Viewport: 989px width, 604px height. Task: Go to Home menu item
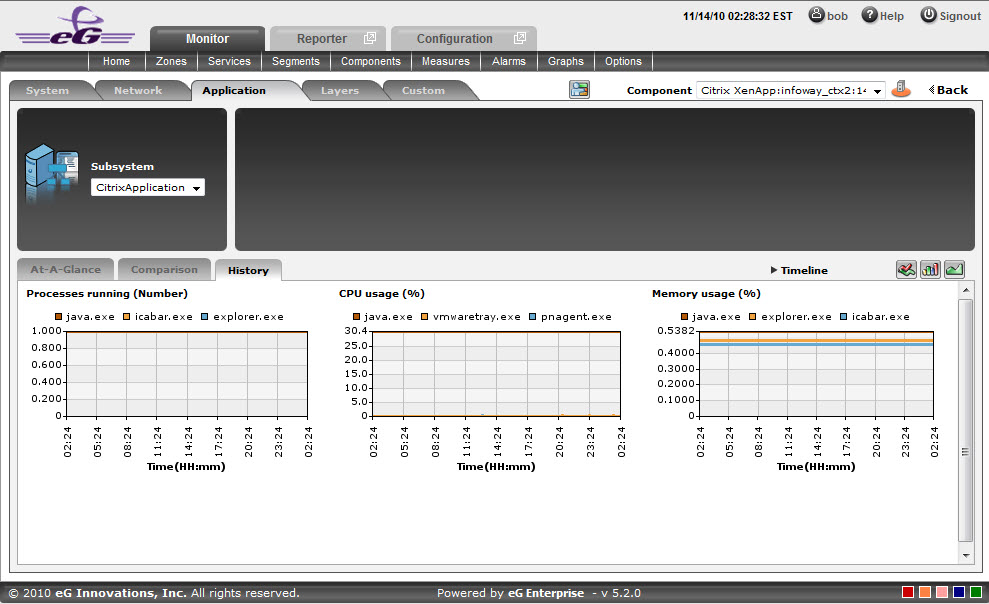coord(117,61)
